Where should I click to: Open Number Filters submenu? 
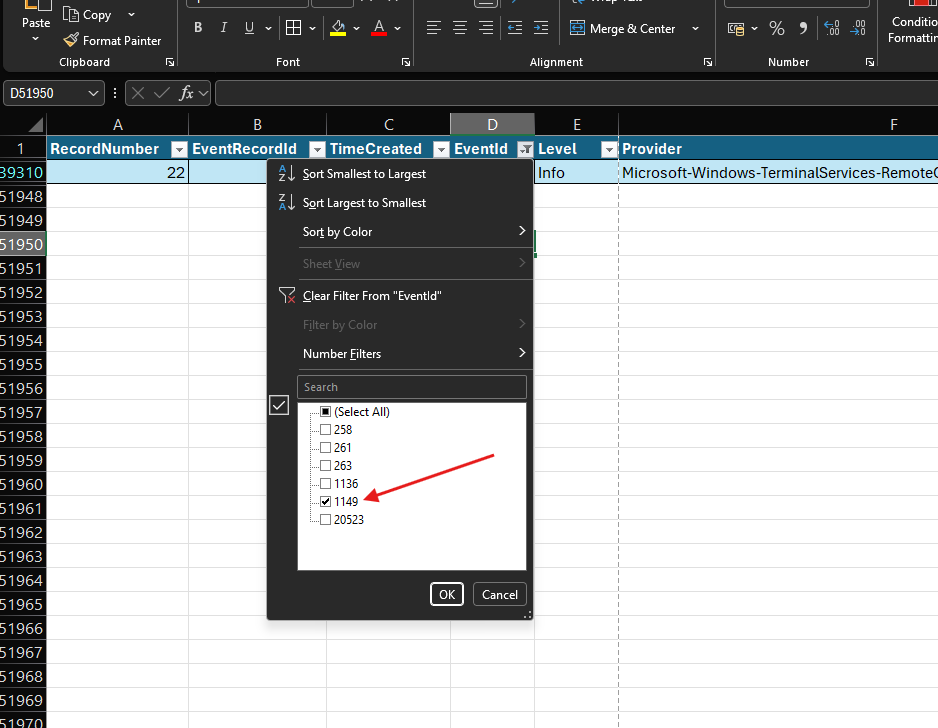[400, 354]
